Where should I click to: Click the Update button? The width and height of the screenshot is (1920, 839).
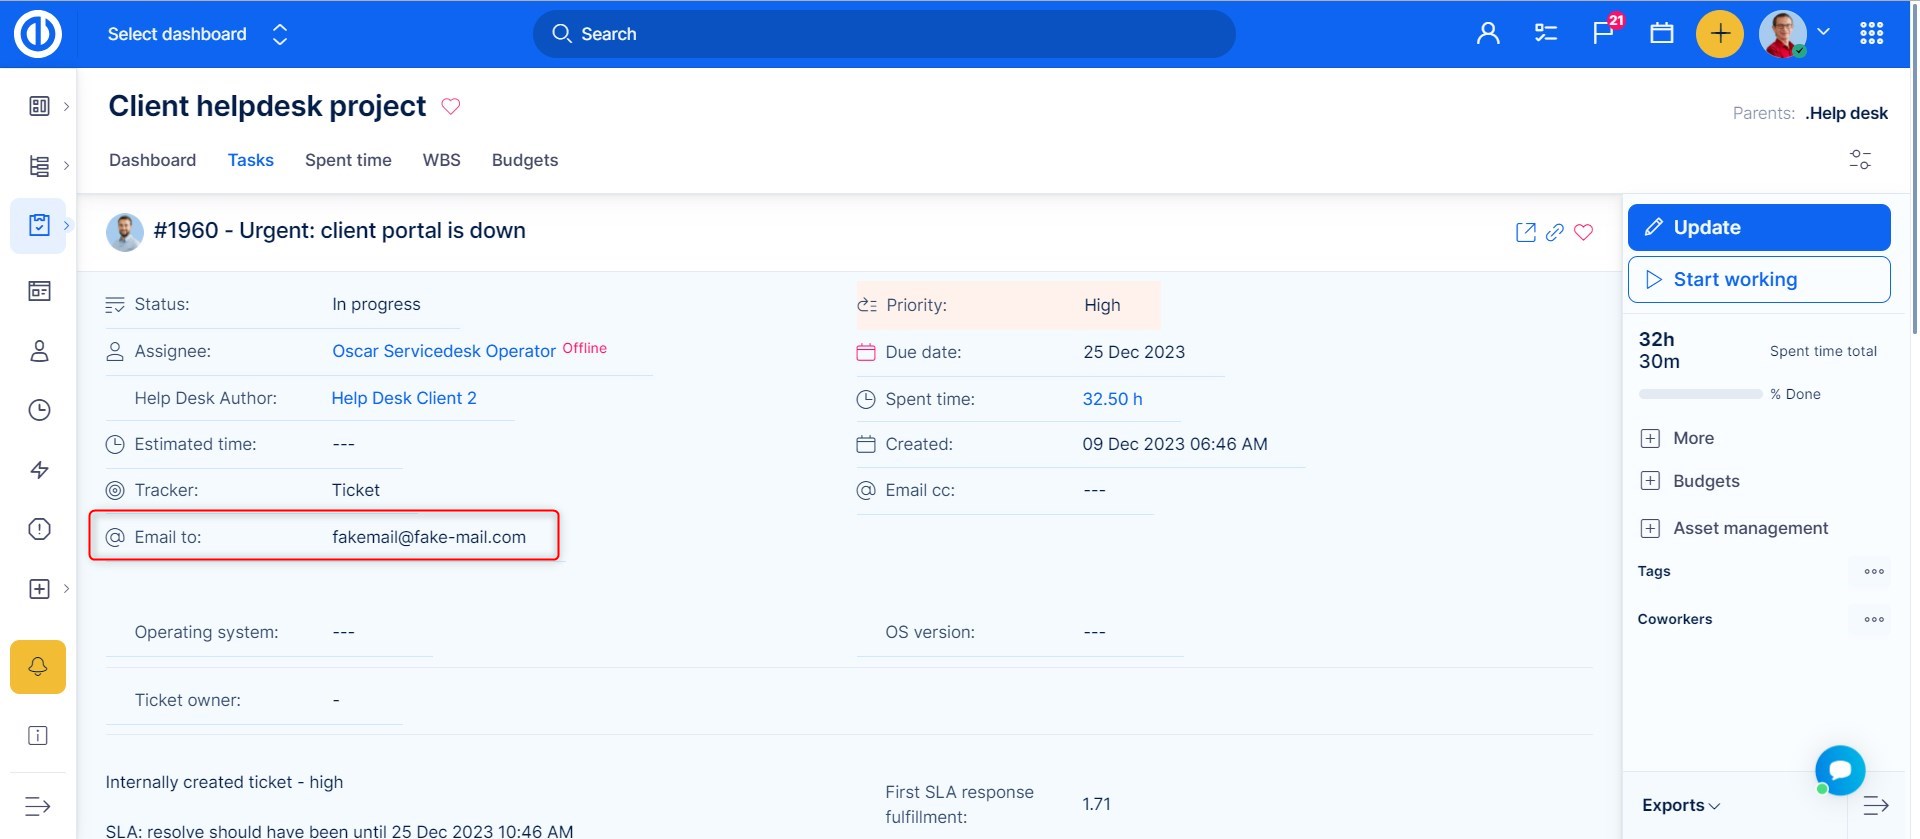click(x=1758, y=227)
